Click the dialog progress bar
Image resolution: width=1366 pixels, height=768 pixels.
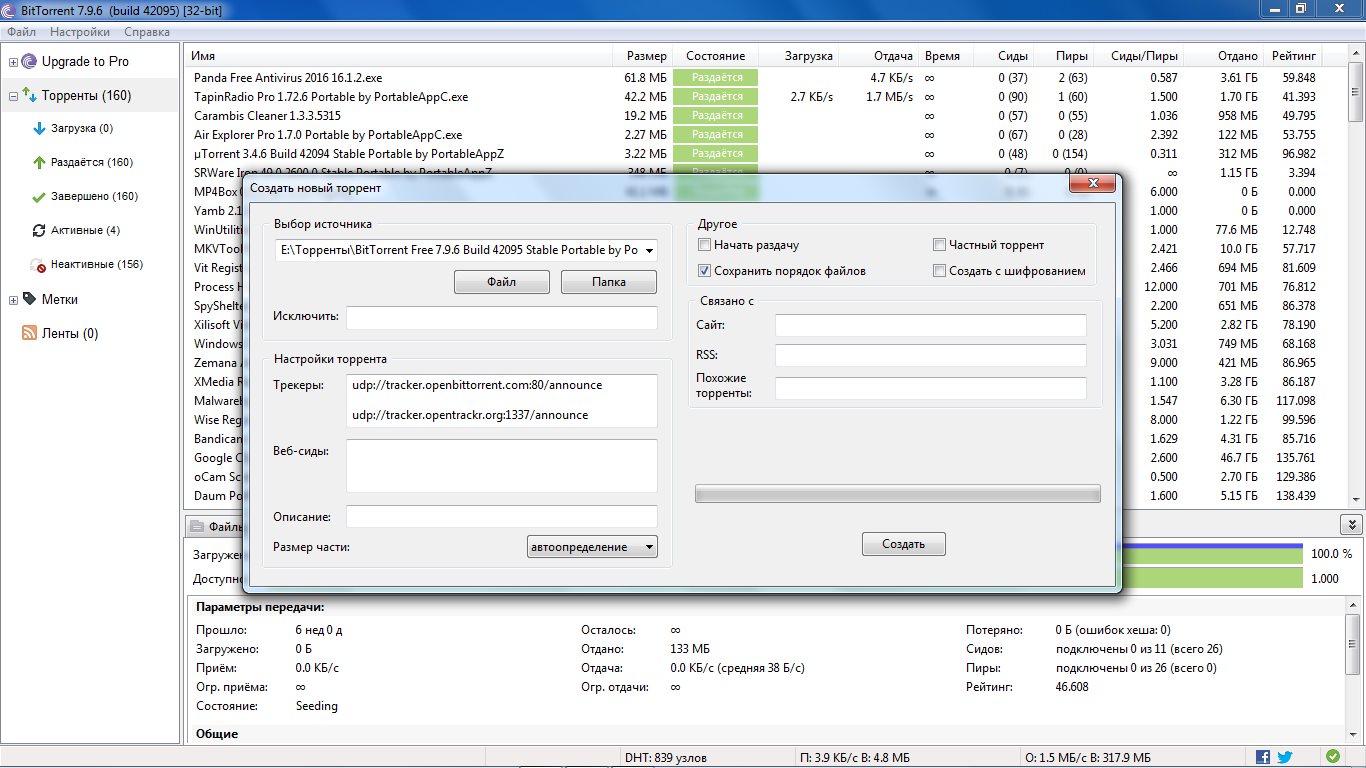(x=897, y=494)
